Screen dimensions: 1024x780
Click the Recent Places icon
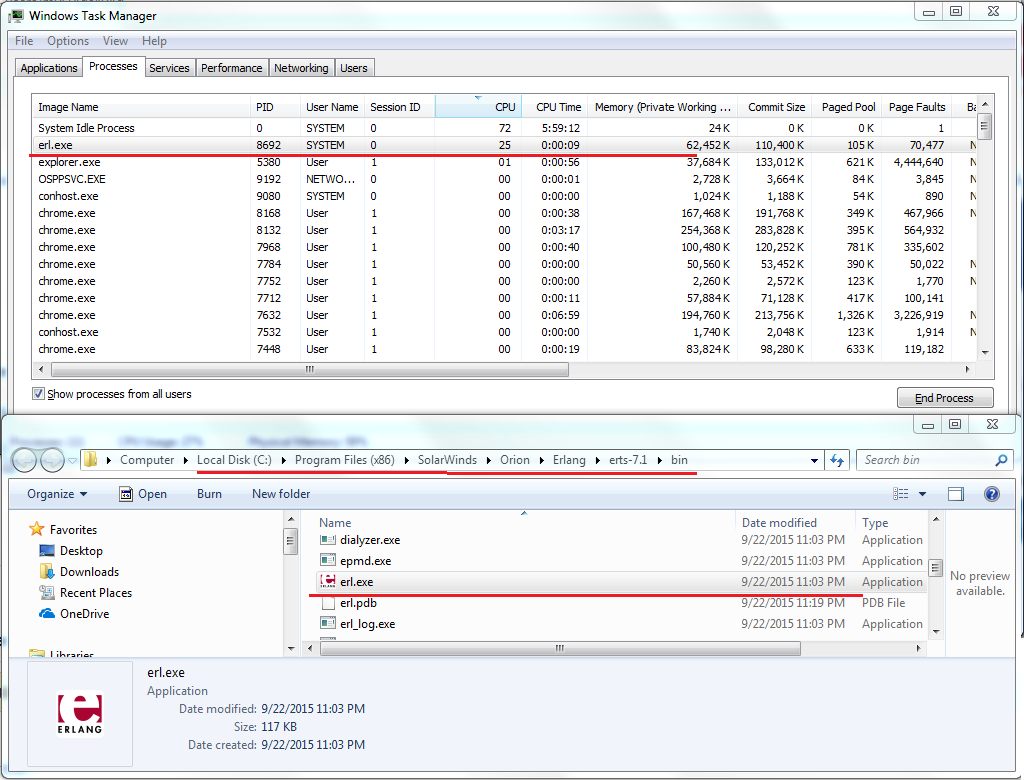[46, 592]
